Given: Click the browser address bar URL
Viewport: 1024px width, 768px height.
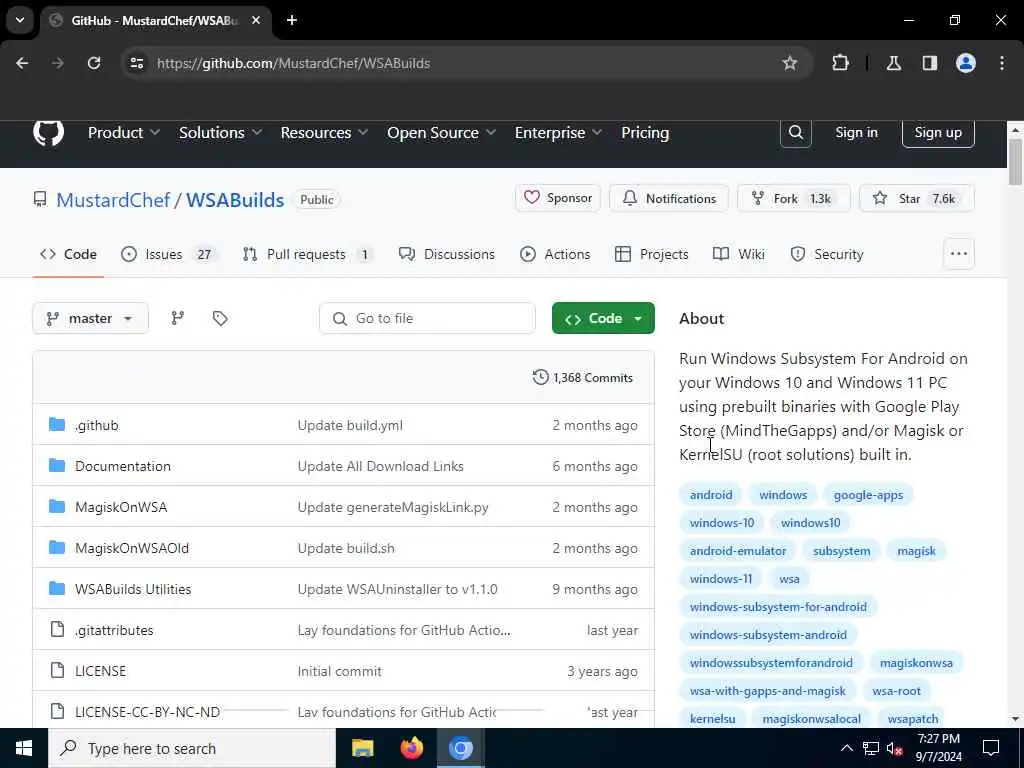Looking at the screenshot, I should pos(293,63).
